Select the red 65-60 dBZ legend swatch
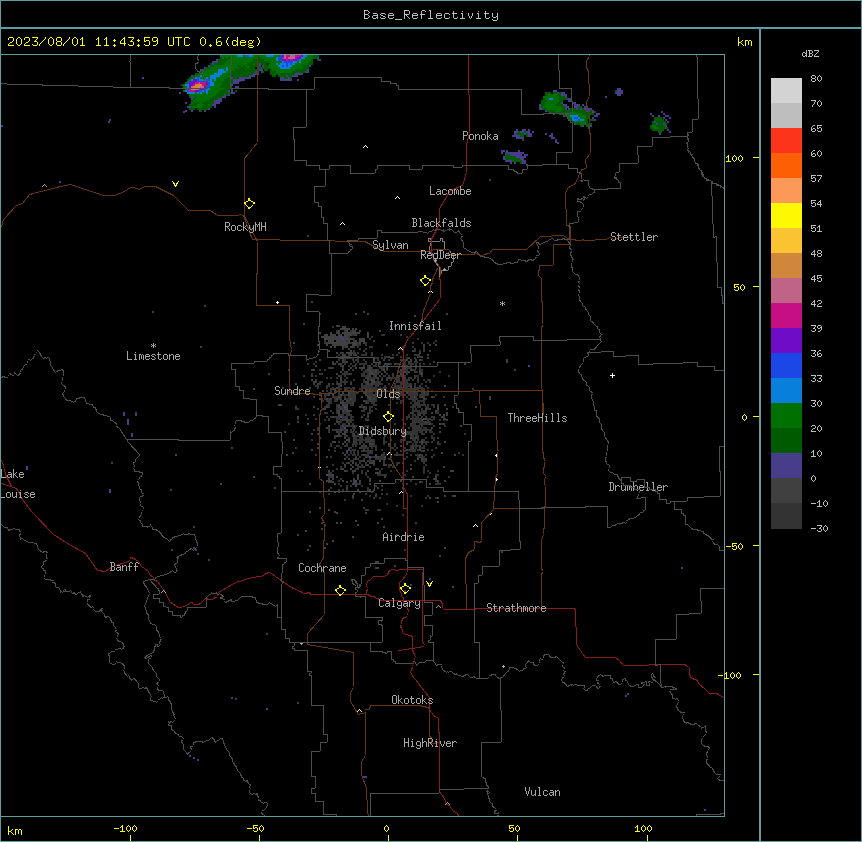Image resolution: width=862 pixels, height=842 pixels. [786, 140]
